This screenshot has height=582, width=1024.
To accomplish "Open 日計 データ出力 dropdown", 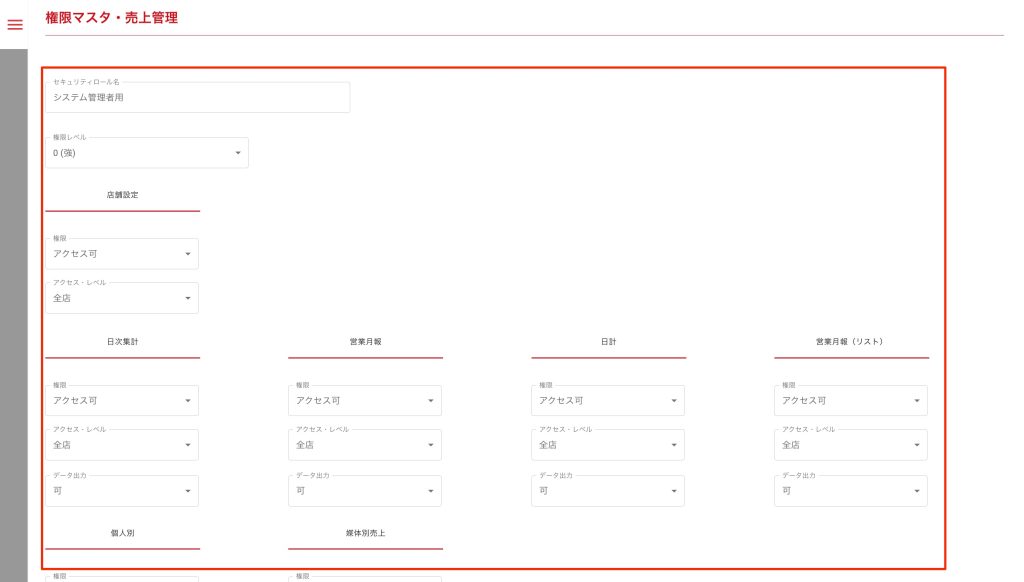I will click(608, 491).
